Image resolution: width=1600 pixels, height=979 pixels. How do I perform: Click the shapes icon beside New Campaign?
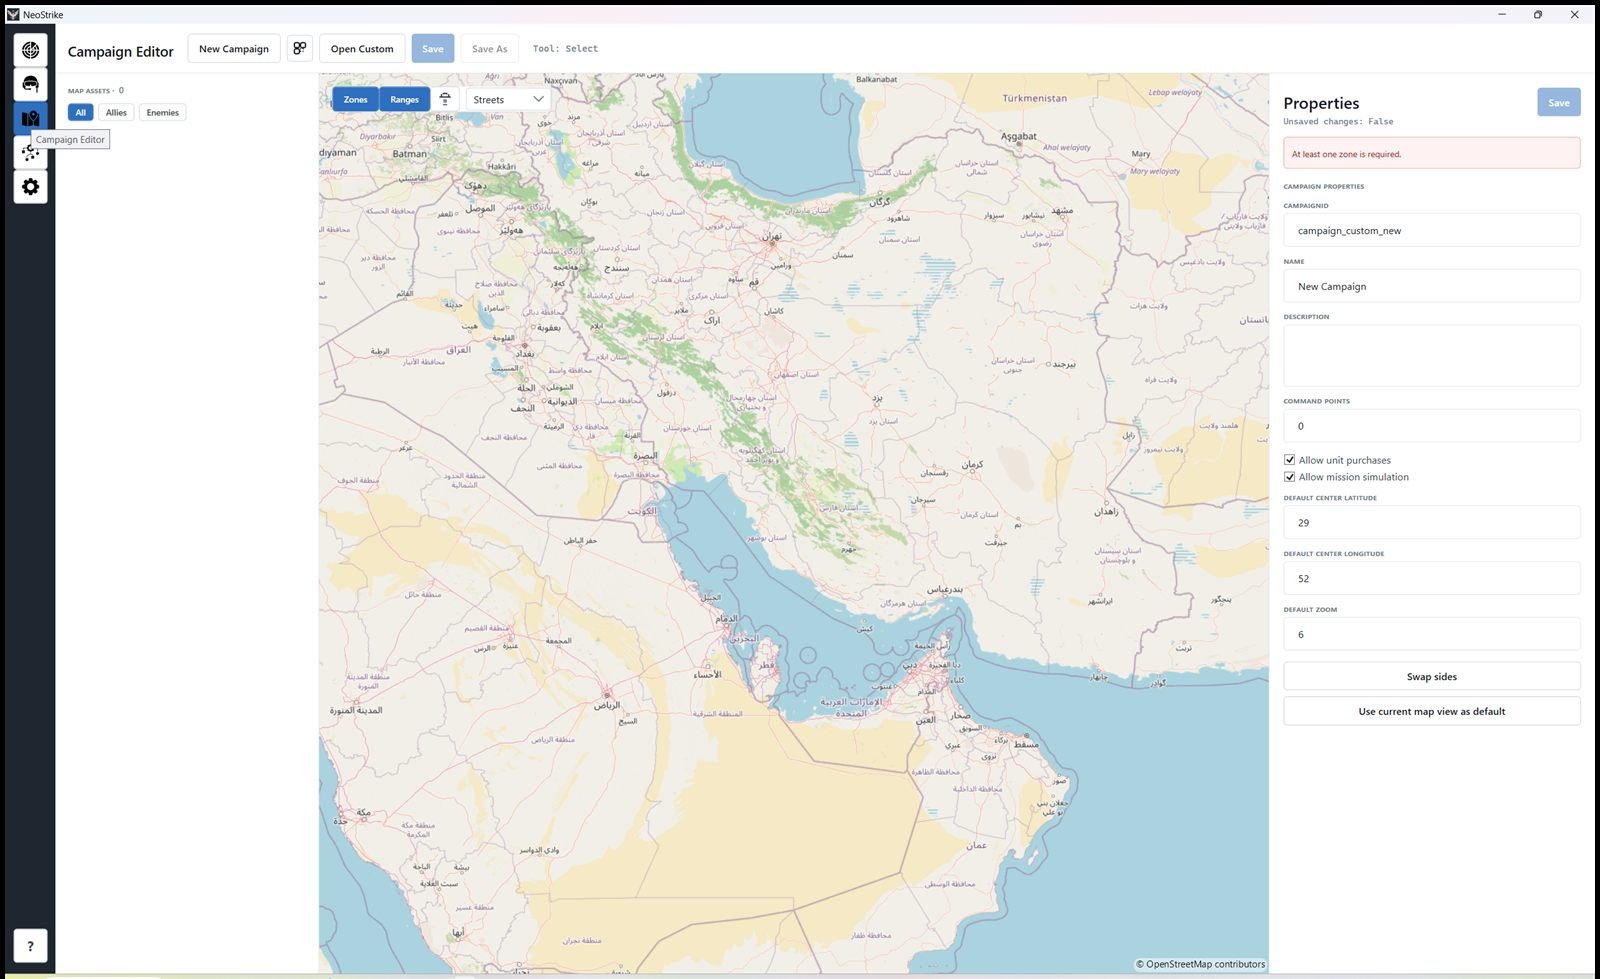coord(300,48)
